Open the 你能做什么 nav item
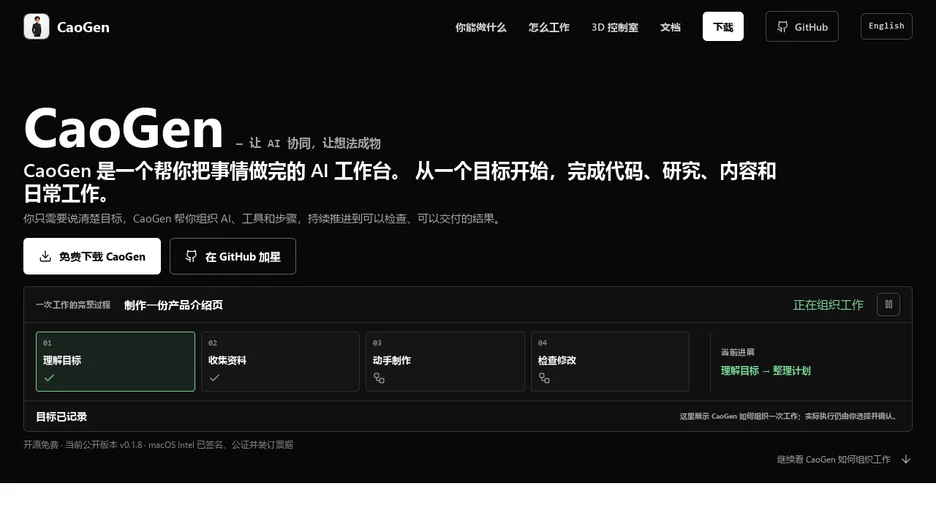This screenshot has width=936, height=527. click(481, 27)
